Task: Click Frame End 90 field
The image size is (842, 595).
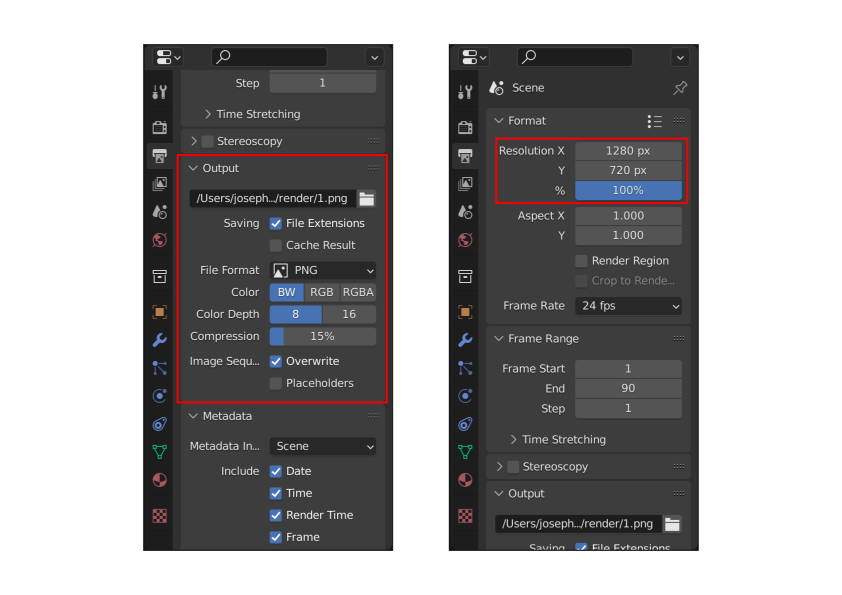Action: pyautogui.click(x=628, y=389)
